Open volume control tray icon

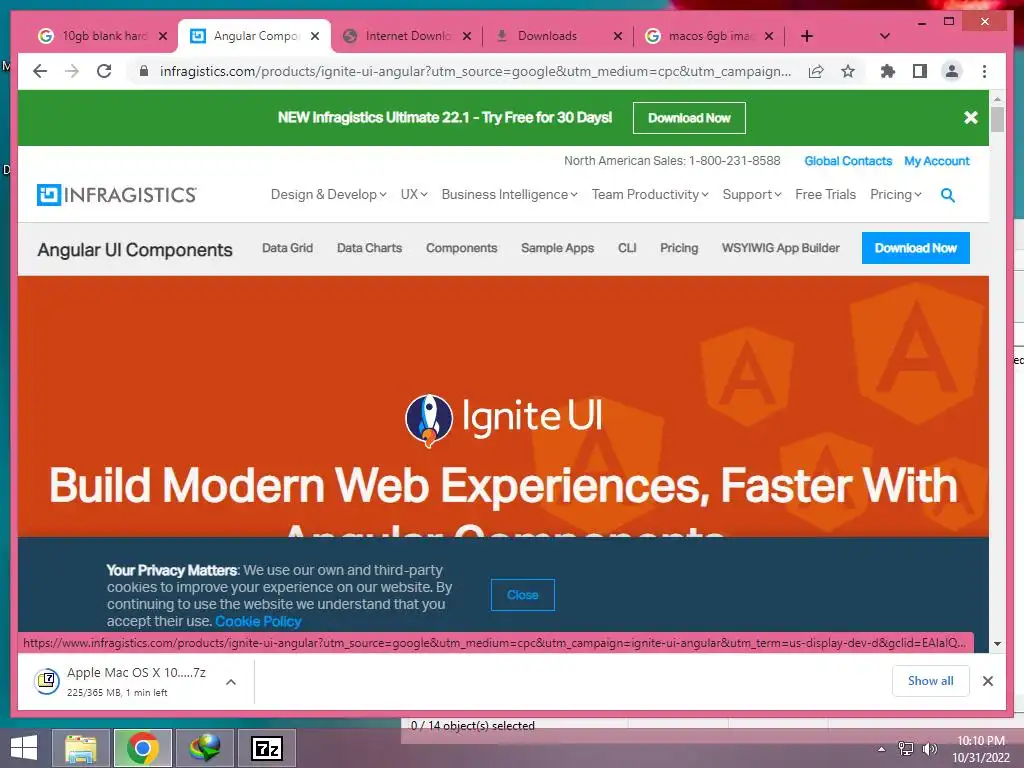929,749
